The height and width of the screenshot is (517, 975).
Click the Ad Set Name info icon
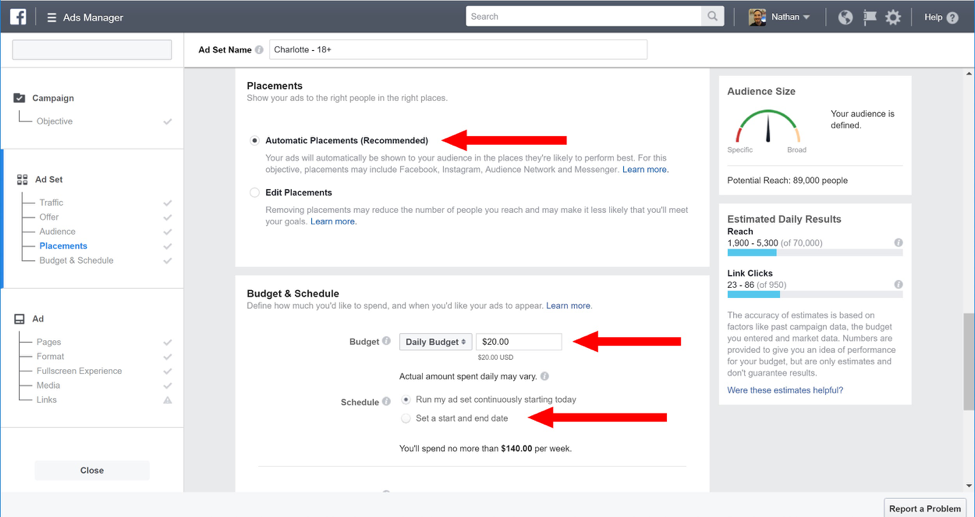pyautogui.click(x=259, y=50)
